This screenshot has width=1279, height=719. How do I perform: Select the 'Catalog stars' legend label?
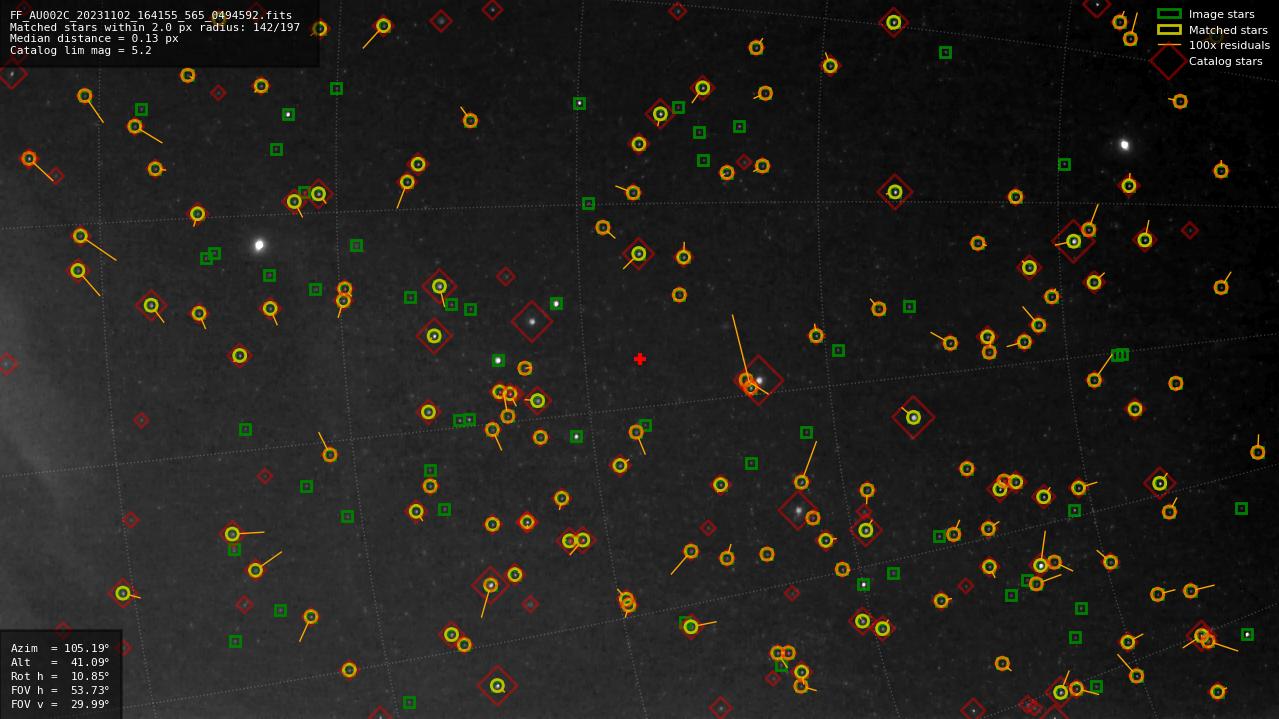1225,61
